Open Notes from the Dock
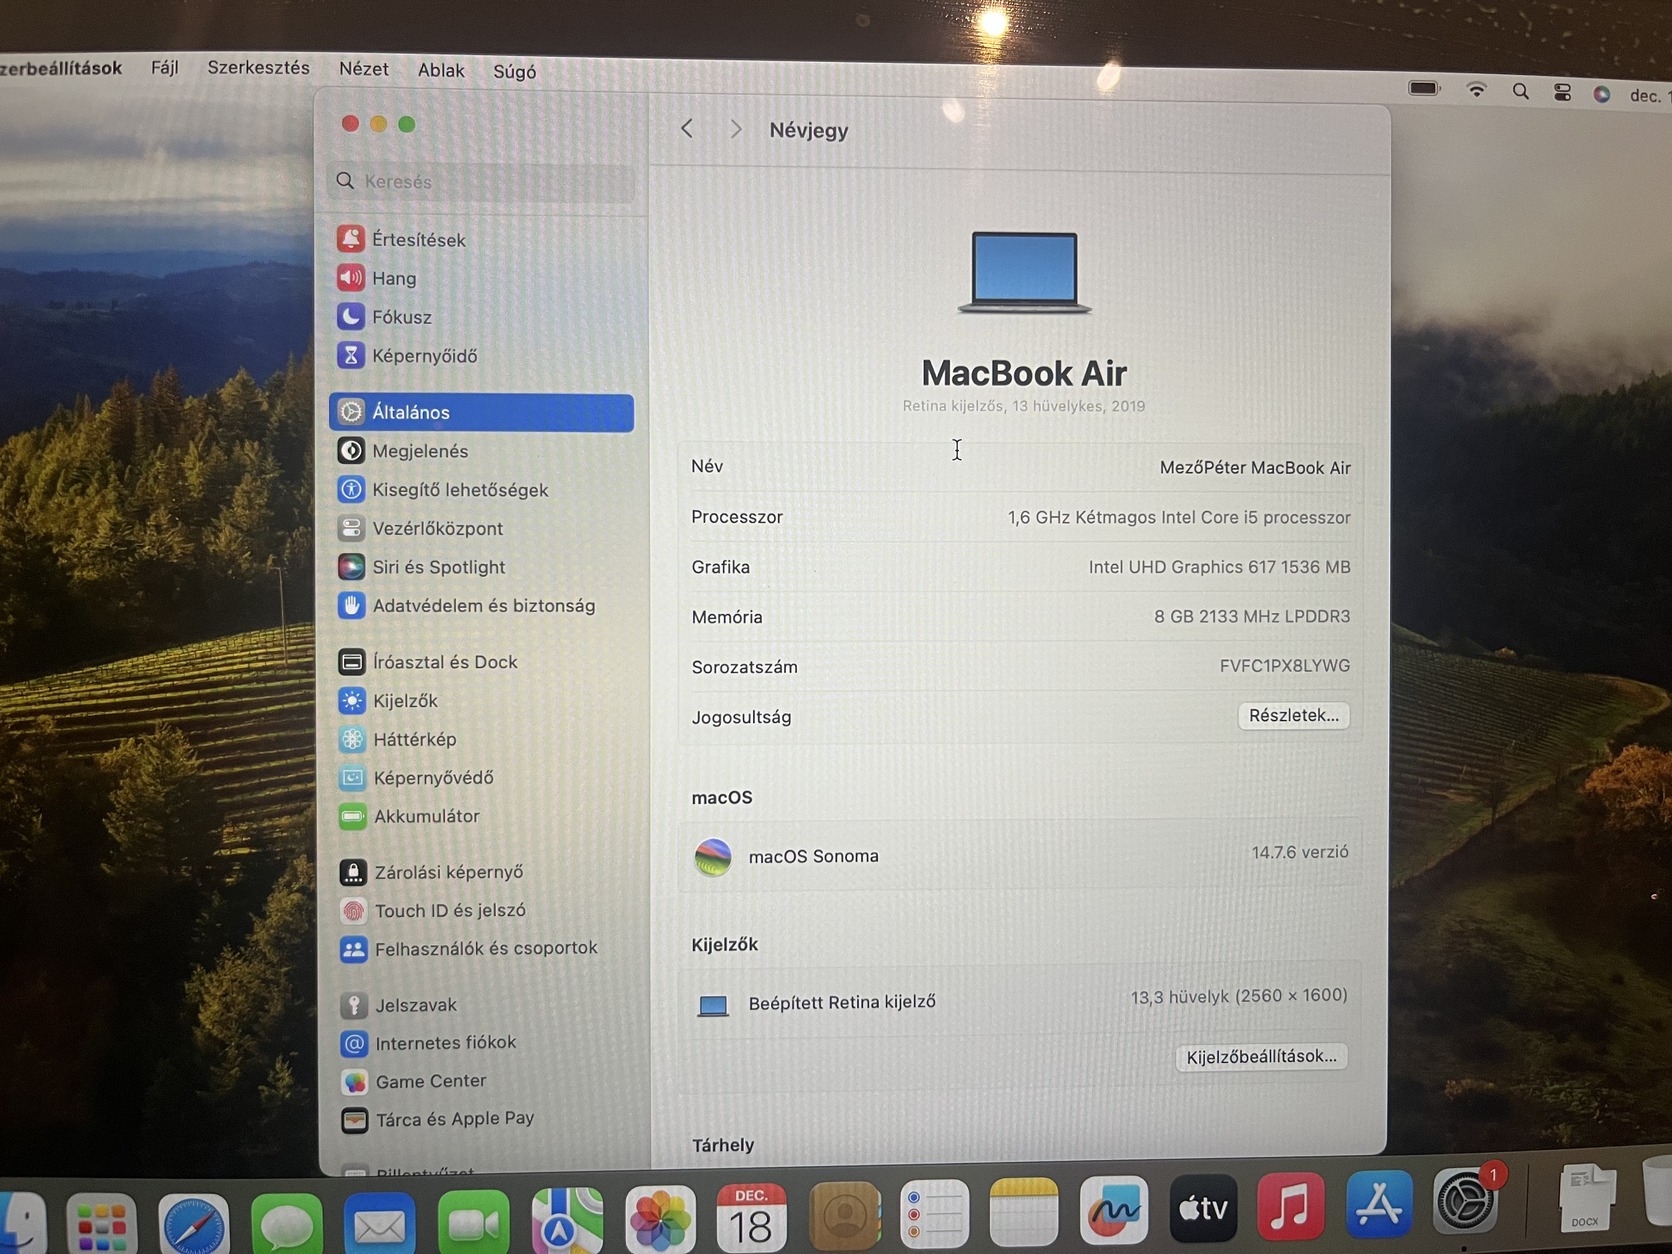1672x1254 pixels. tap(1023, 1212)
